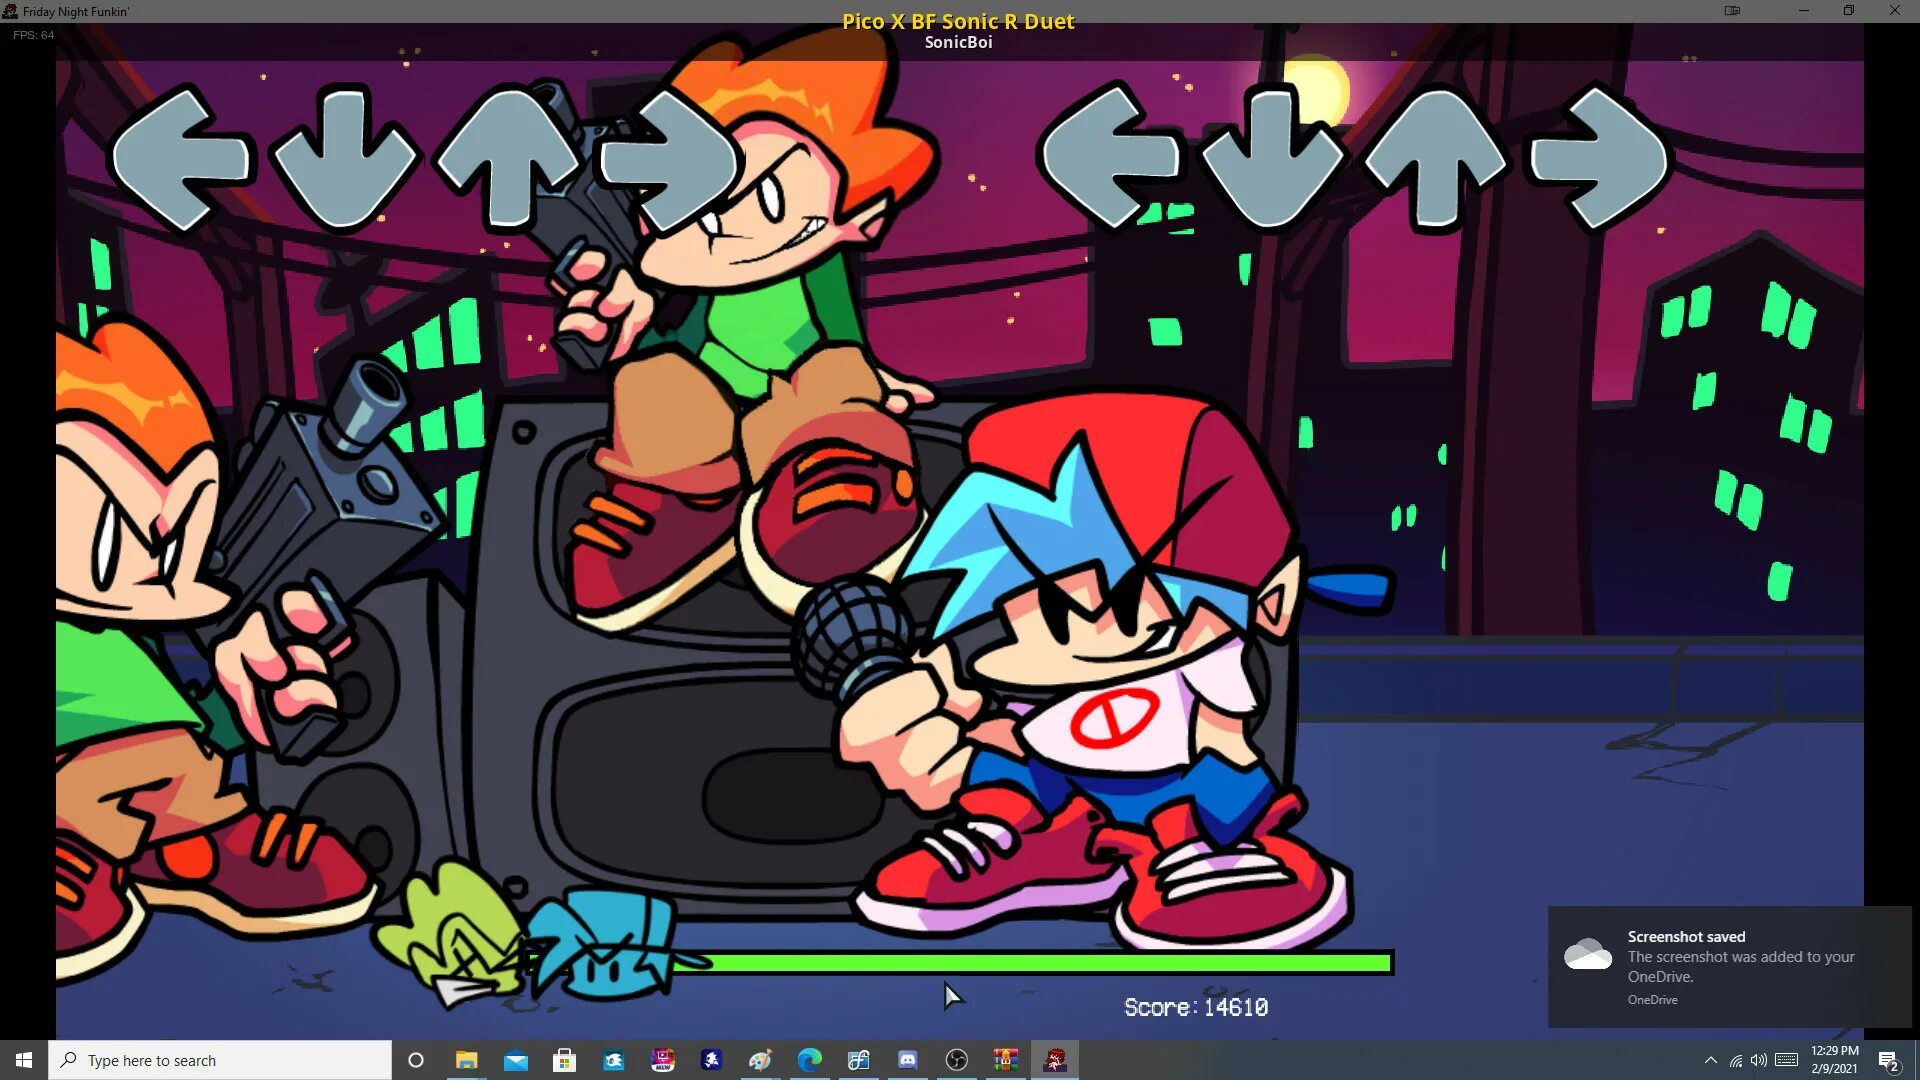Viewport: 1920px width, 1080px height.
Task: Click the player's right arrow receptor
Action: [x=1599, y=158]
